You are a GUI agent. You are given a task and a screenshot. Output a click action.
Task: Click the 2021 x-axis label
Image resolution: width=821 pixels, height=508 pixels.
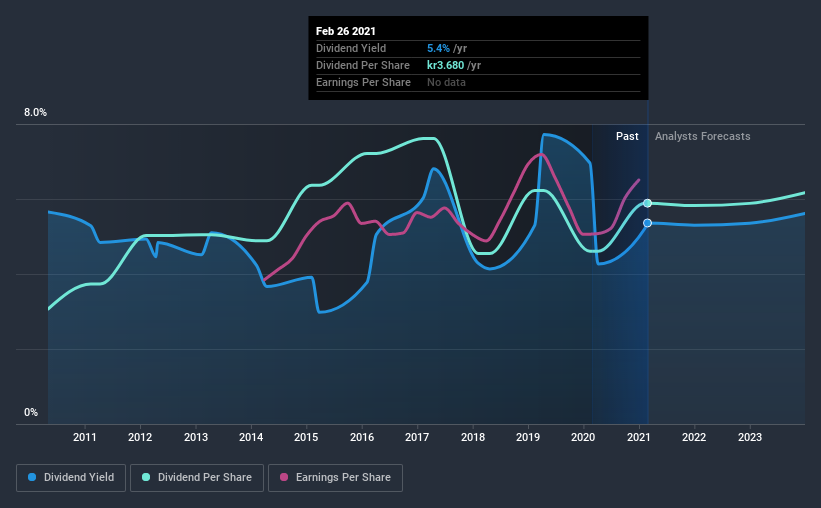(x=639, y=437)
